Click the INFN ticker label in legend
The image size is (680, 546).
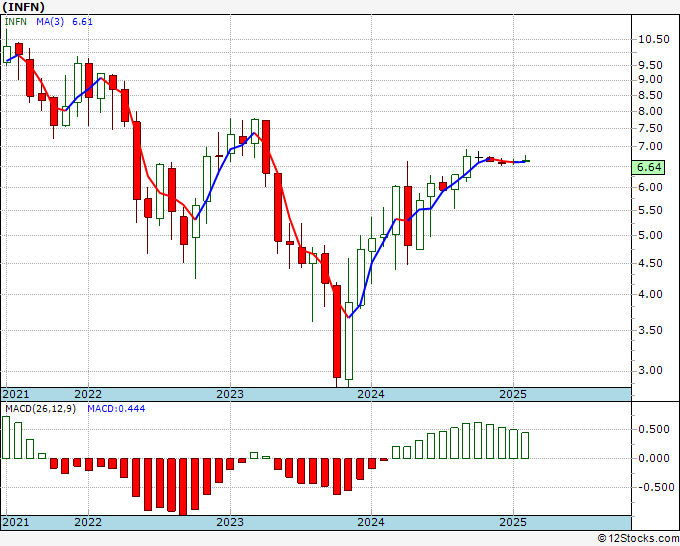(16, 22)
